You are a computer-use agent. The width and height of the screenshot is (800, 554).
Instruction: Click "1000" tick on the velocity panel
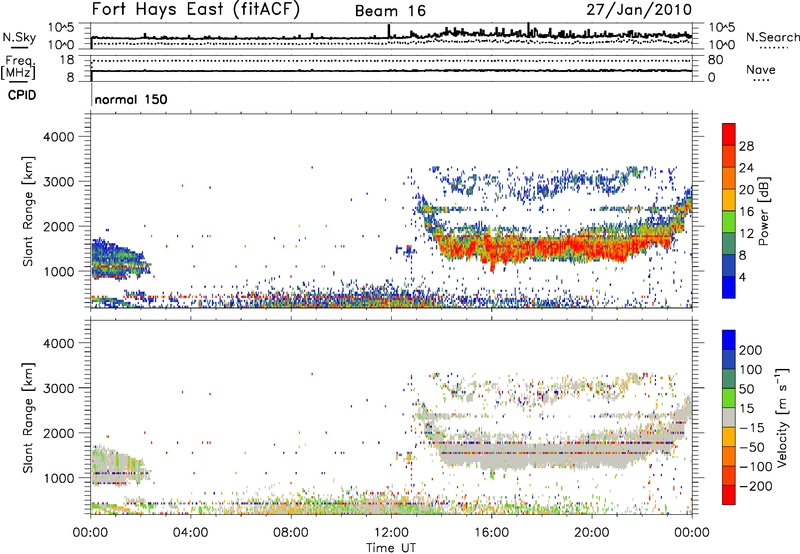pos(58,478)
